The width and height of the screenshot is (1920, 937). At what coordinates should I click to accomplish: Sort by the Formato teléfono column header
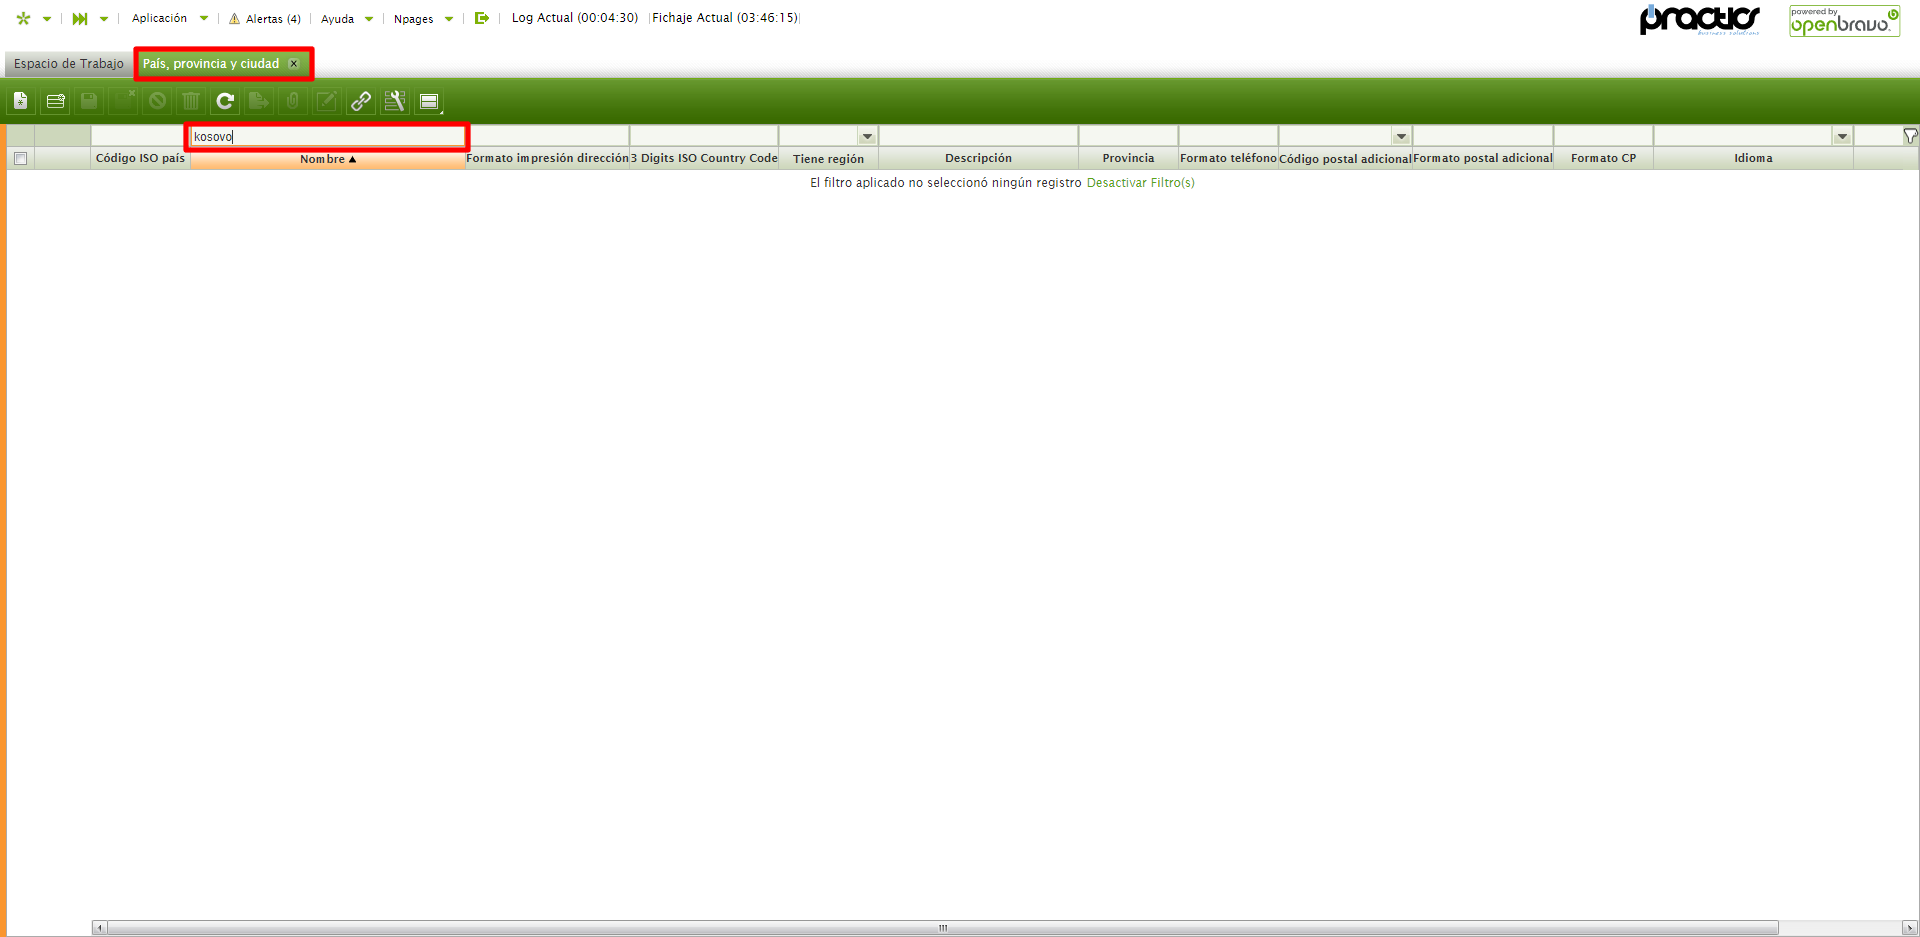click(1229, 158)
